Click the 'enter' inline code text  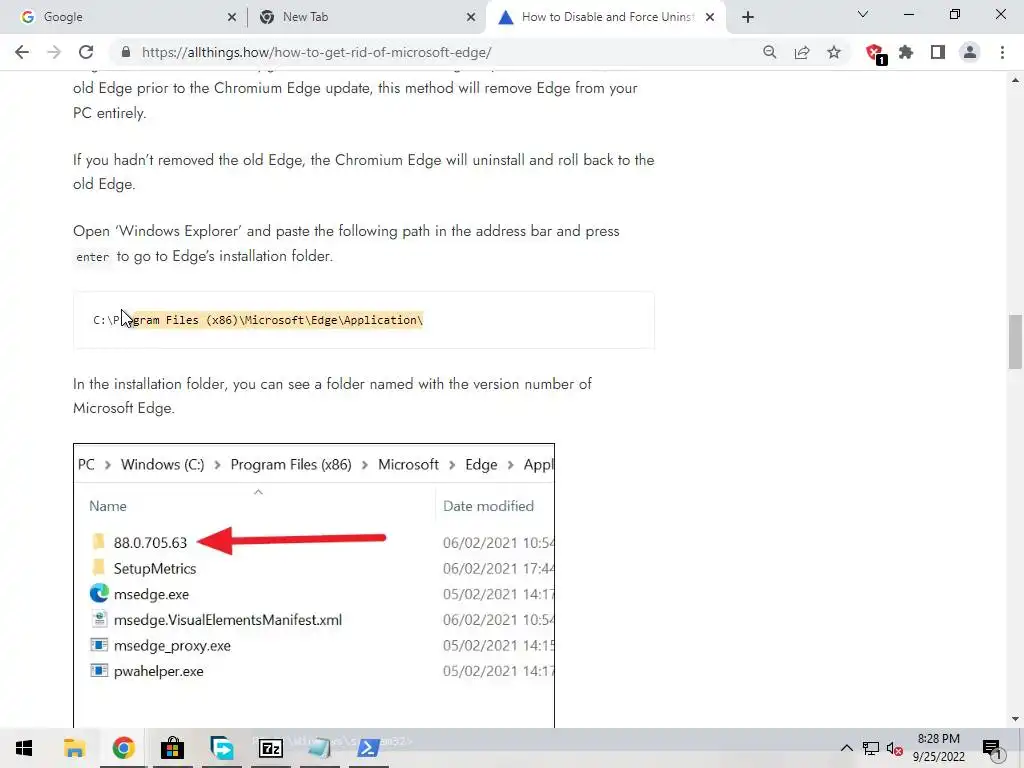[x=92, y=257]
